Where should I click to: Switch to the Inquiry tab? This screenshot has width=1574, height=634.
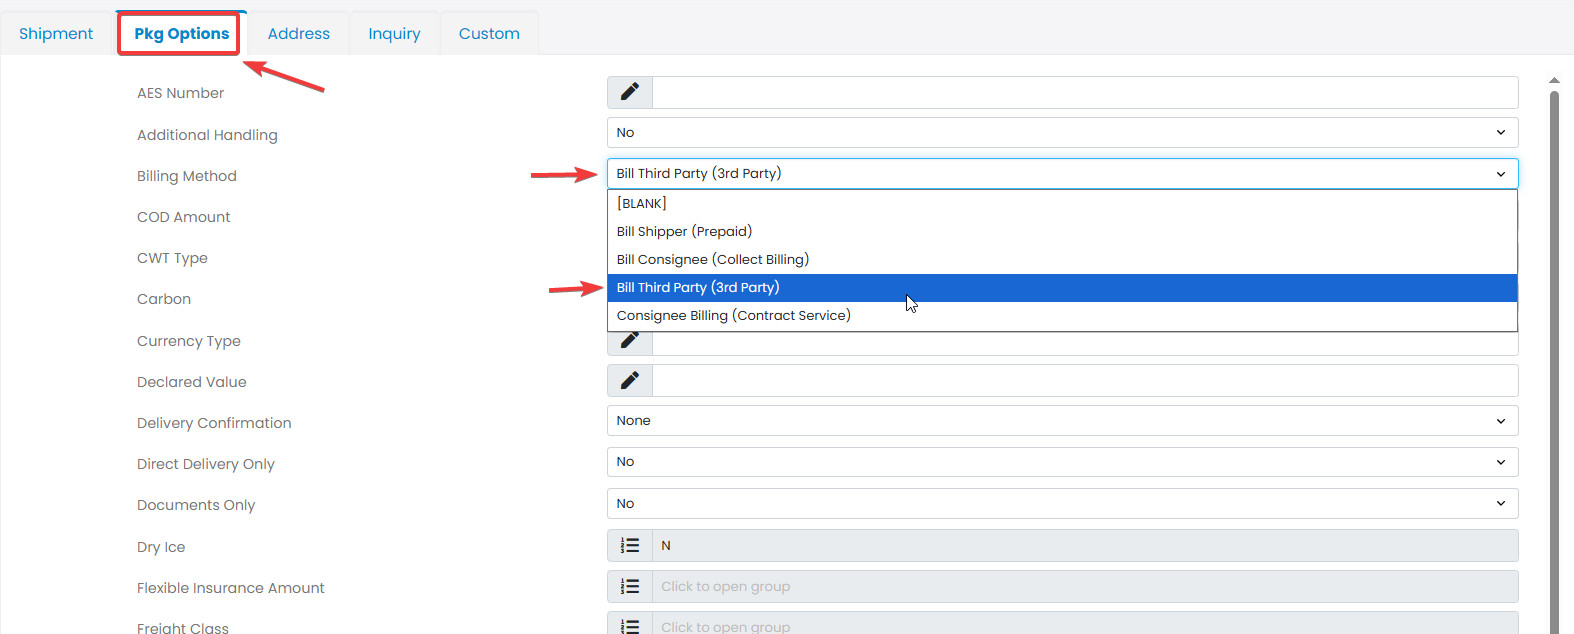coord(394,33)
